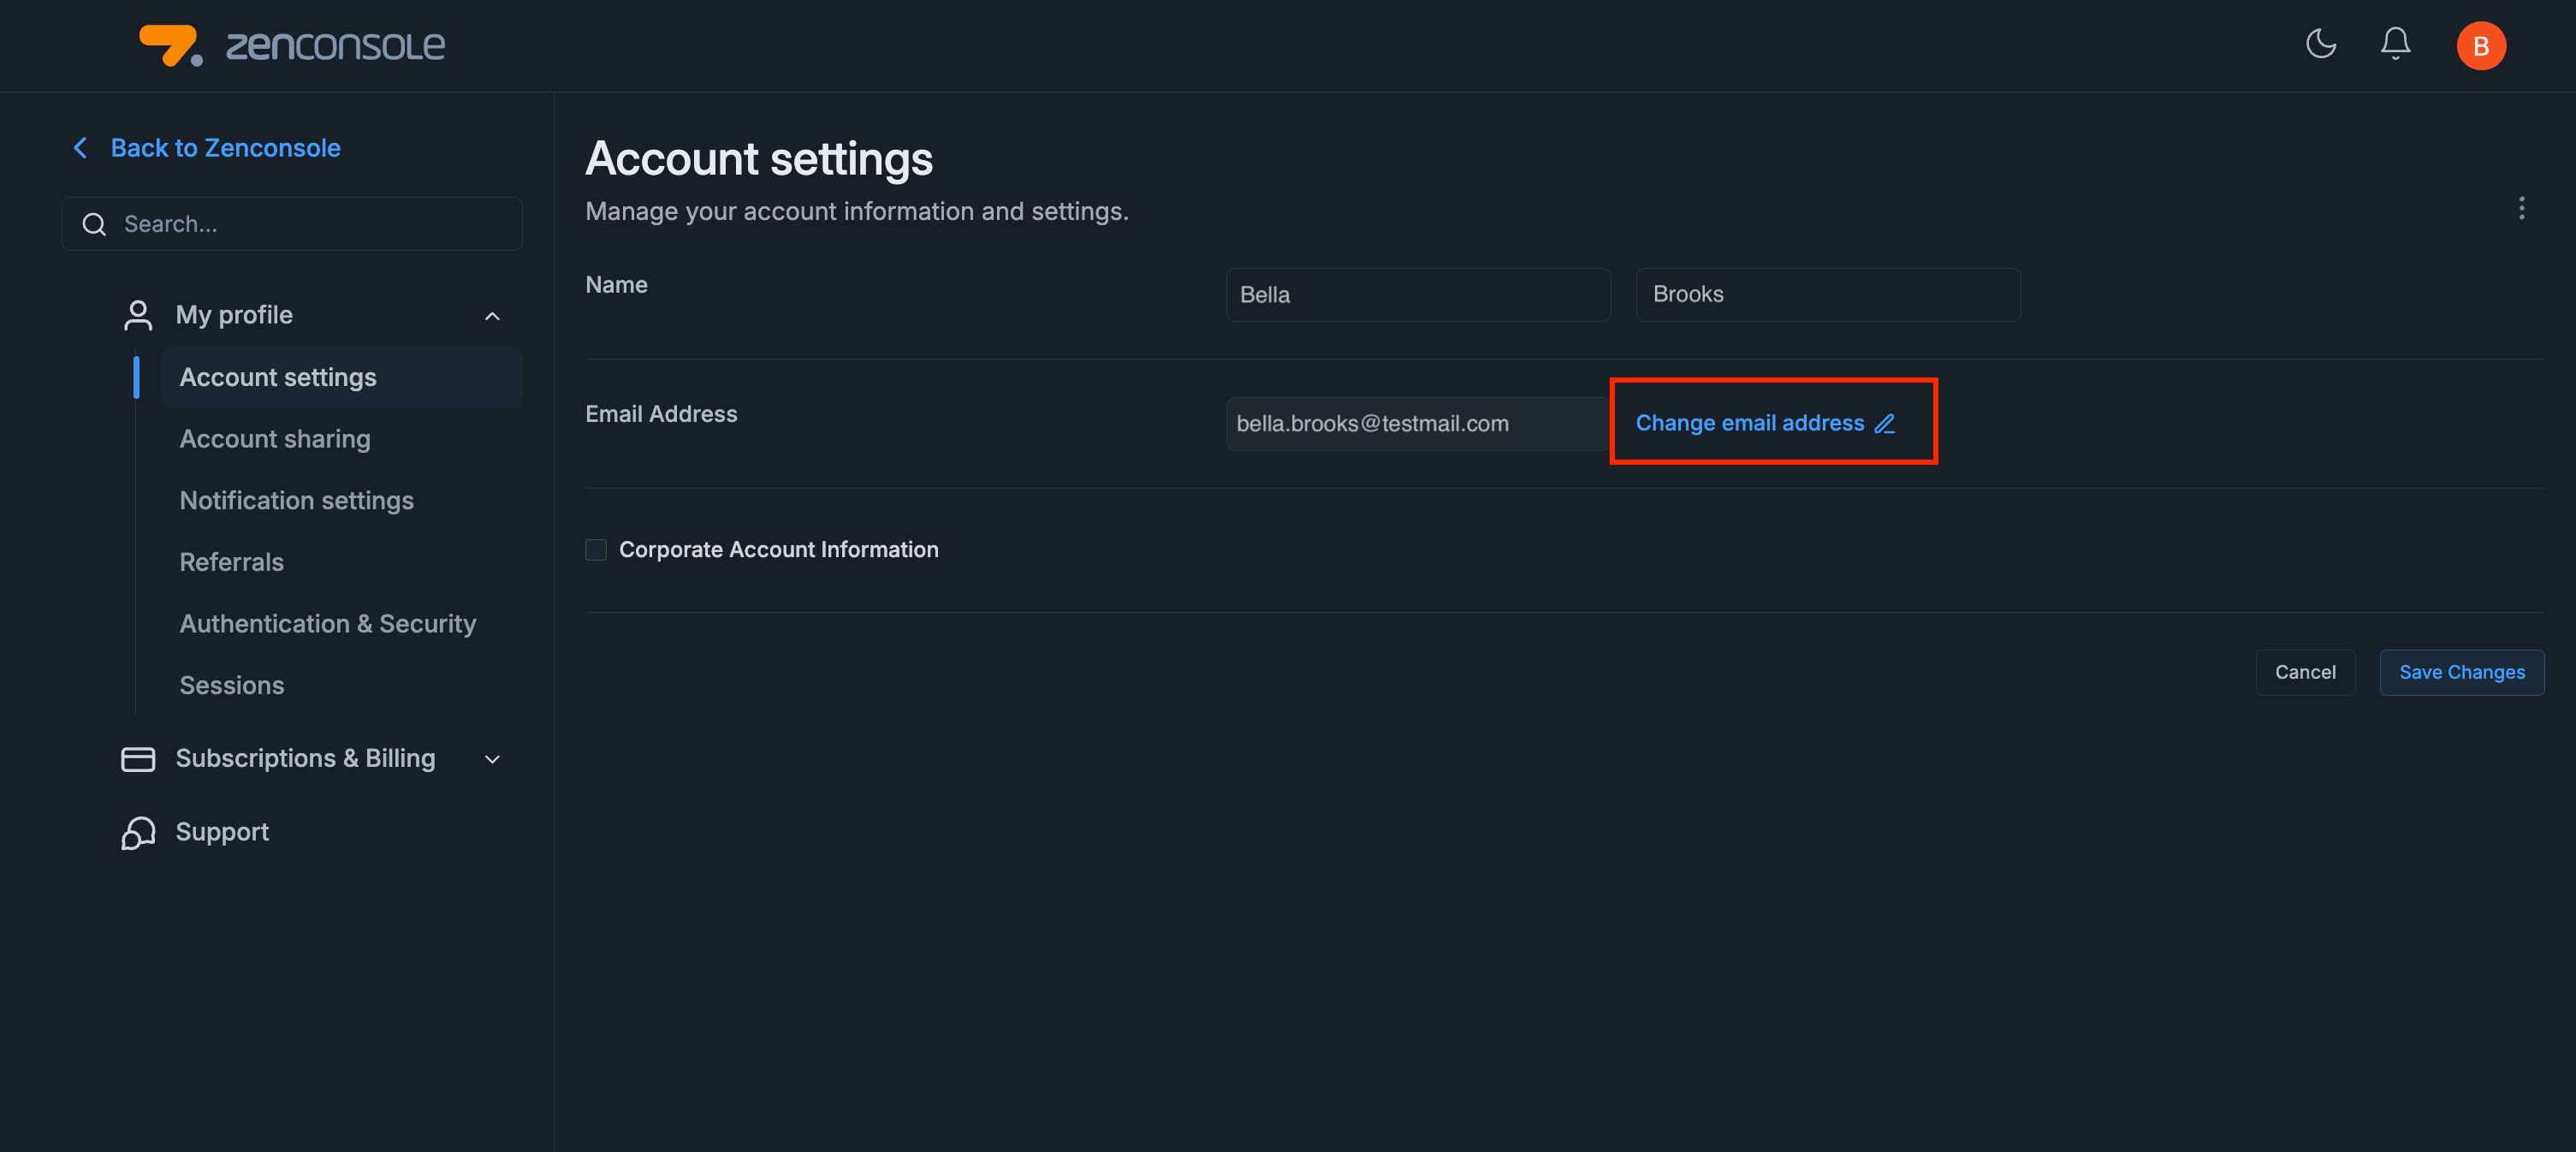
Task: Click Change email address link
Action: coord(1749,423)
